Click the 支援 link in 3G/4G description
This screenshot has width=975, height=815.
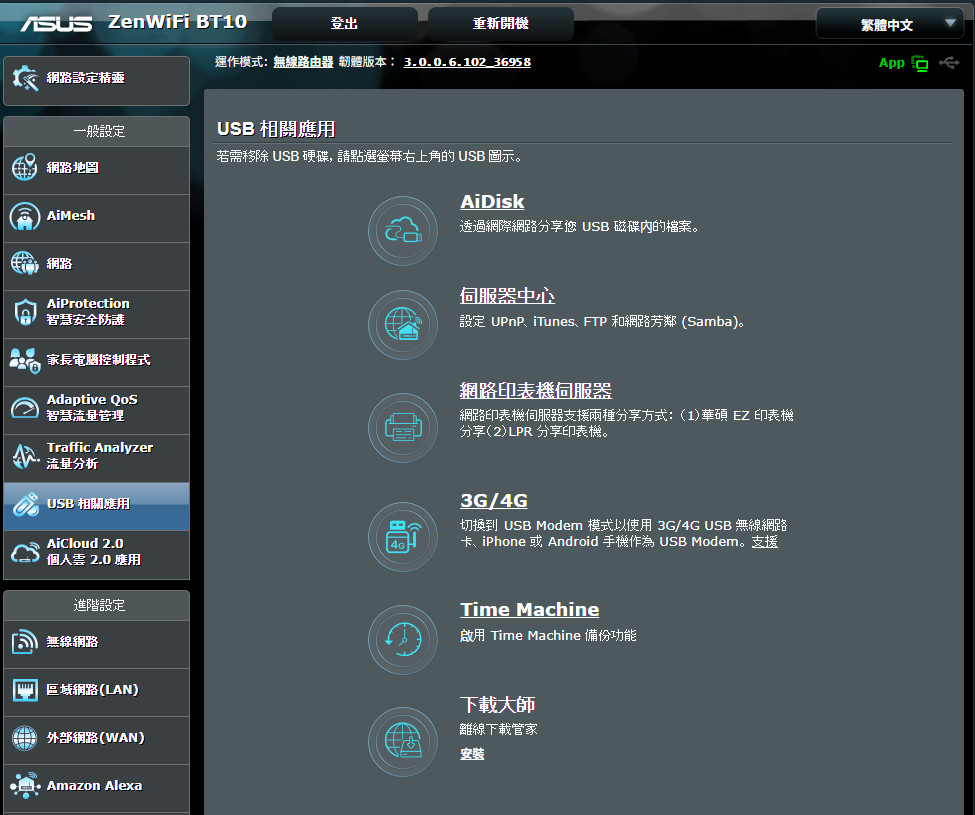click(x=764, y=541)
